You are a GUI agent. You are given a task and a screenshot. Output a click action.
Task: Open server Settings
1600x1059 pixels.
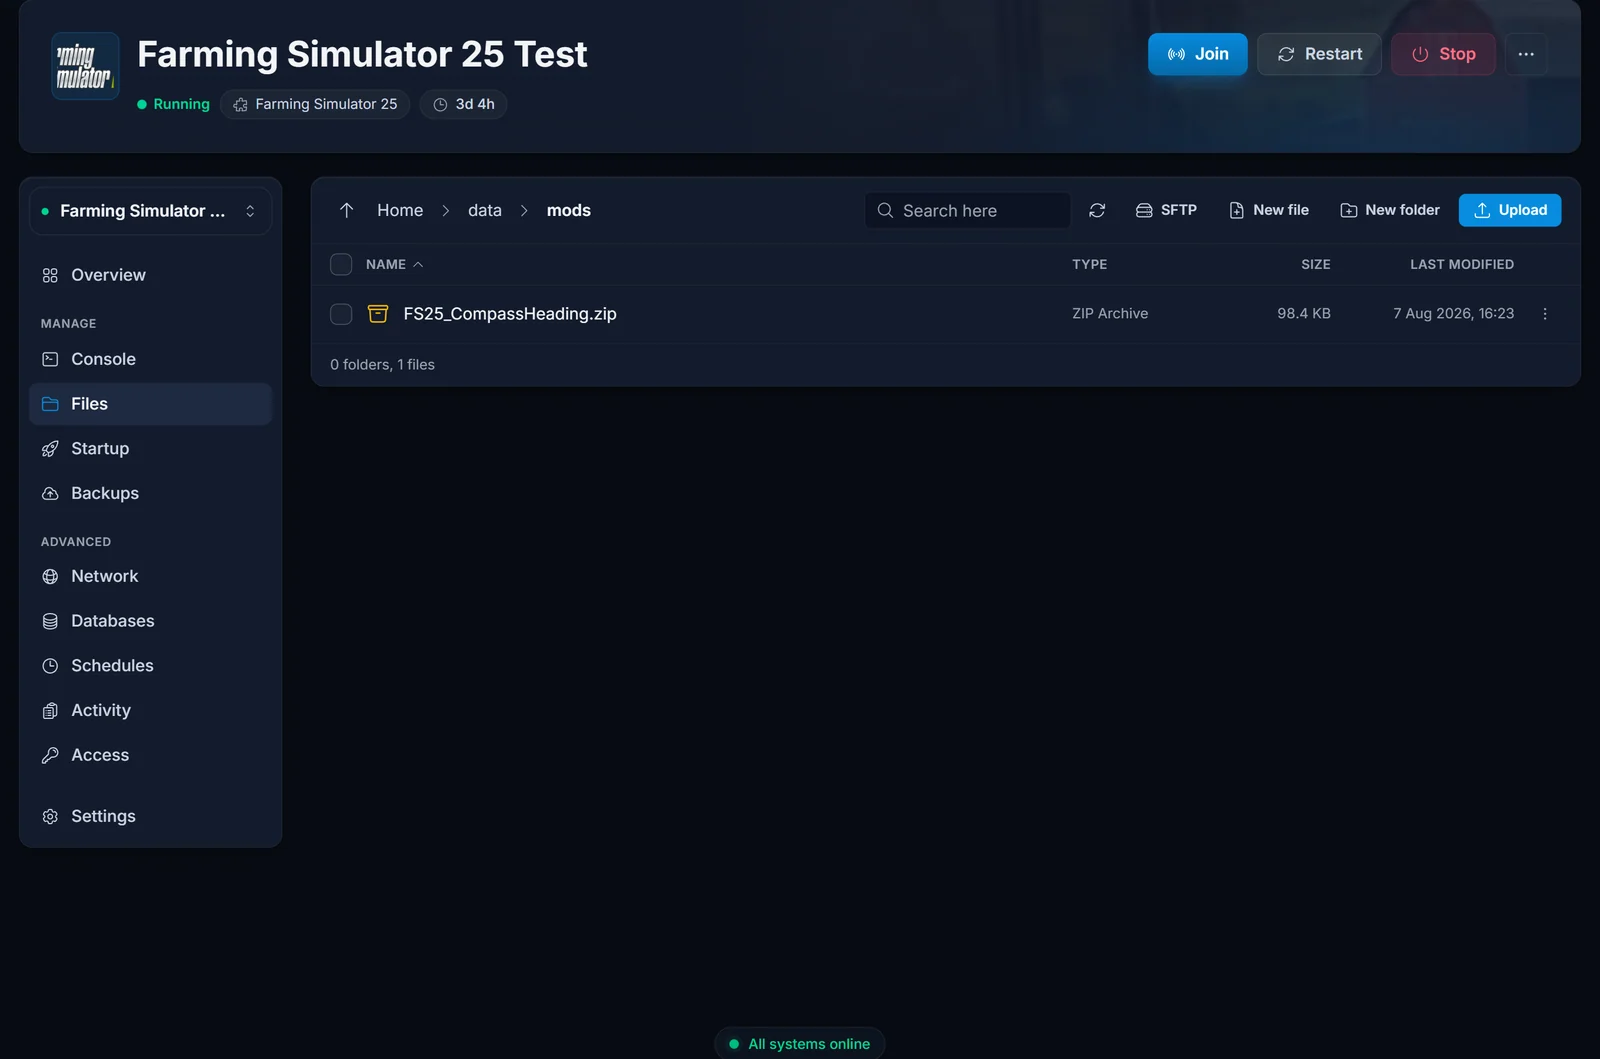tap(150, 816)
